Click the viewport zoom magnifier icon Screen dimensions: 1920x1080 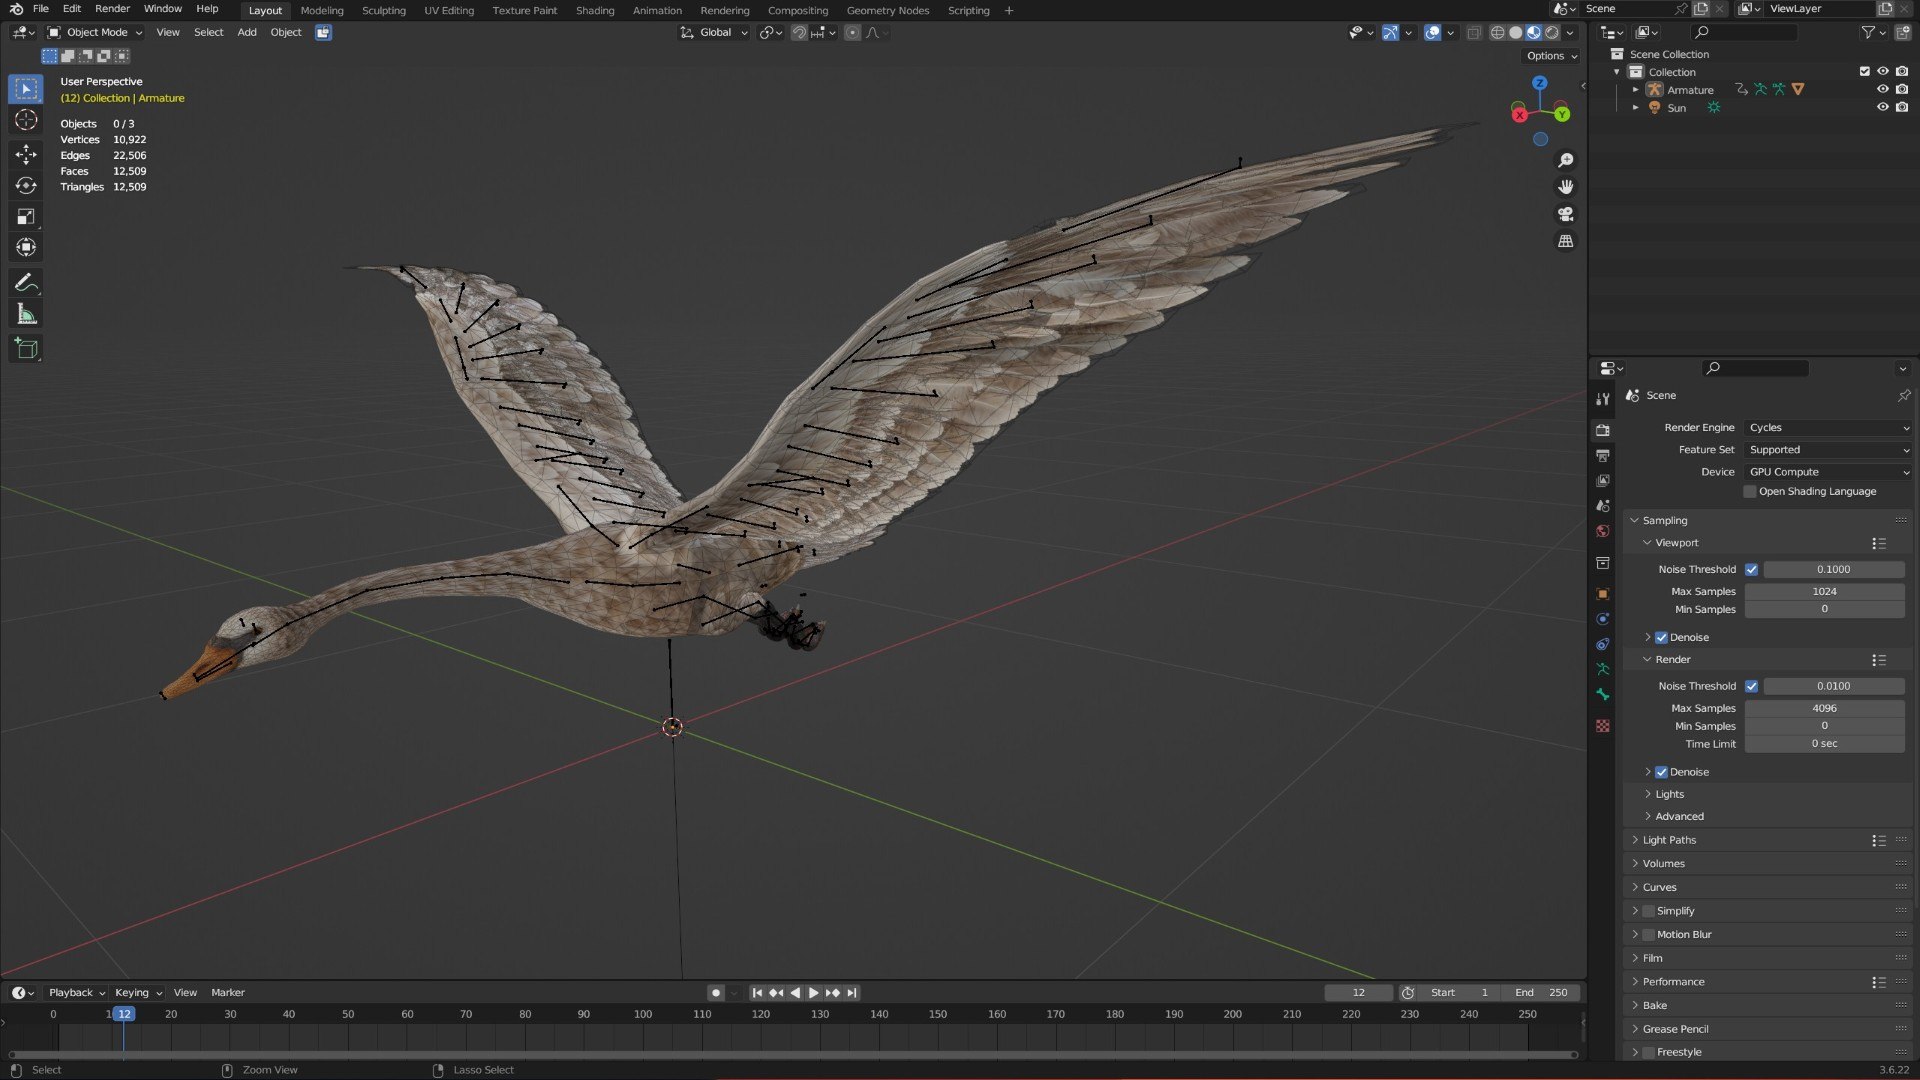click(1566, 160)
